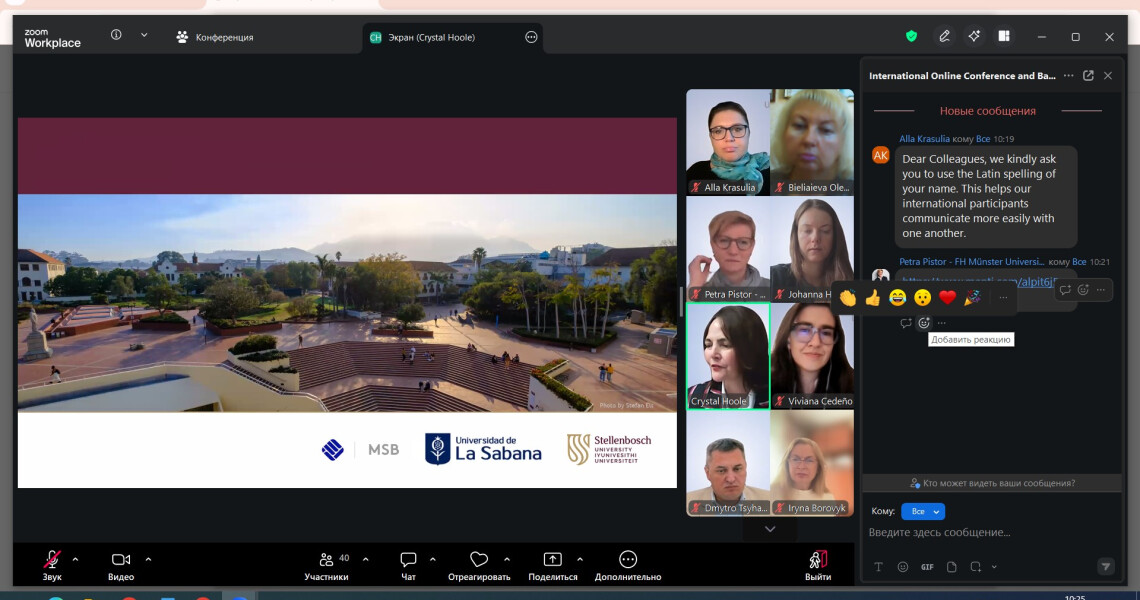Viewport: 1140px width, 600px height.
Task: Open screenshot capture tool in chat
Action: click(x=976, y=567)
